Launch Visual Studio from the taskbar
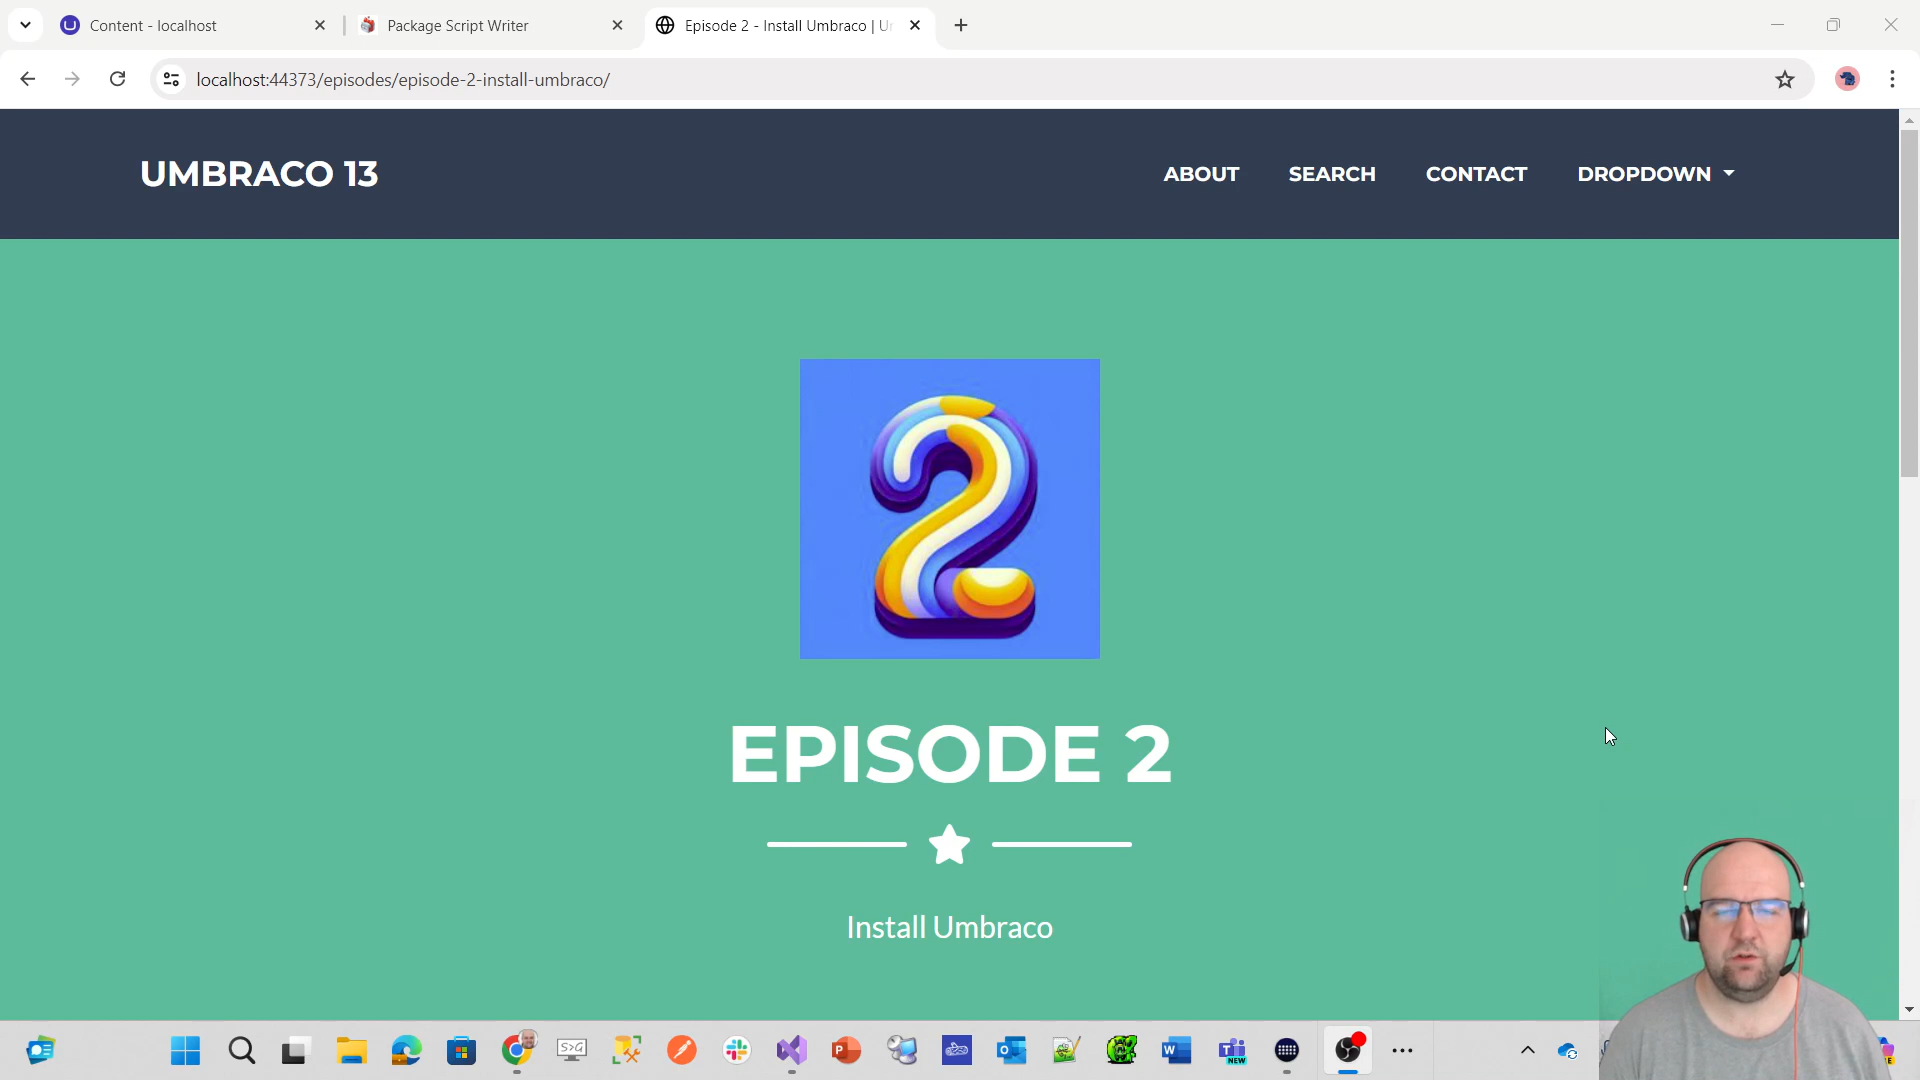The width and height of the screenshot is (1920, 1080). click(792, 1051)
